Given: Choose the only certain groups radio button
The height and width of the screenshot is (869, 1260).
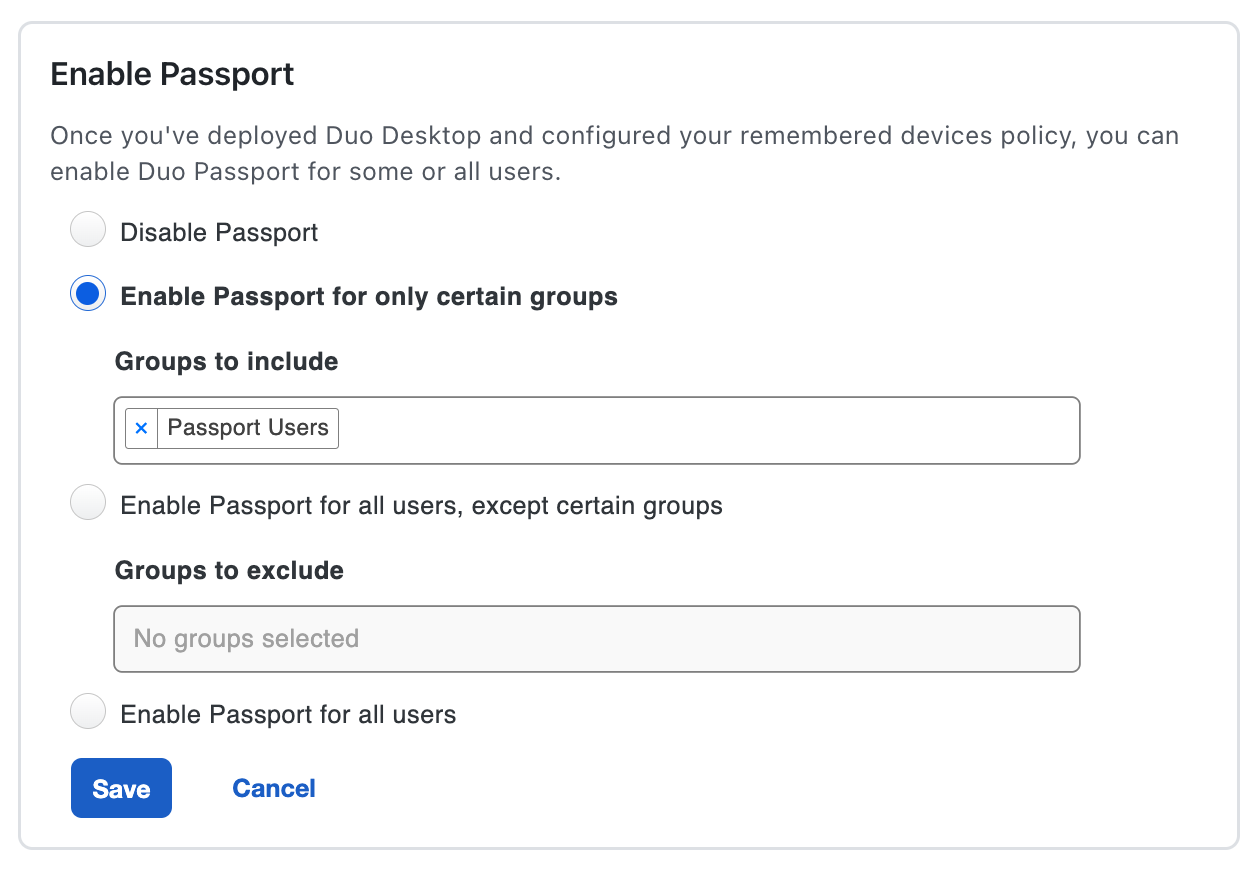Looking at the screenshot, I should [x=88, y=295].
